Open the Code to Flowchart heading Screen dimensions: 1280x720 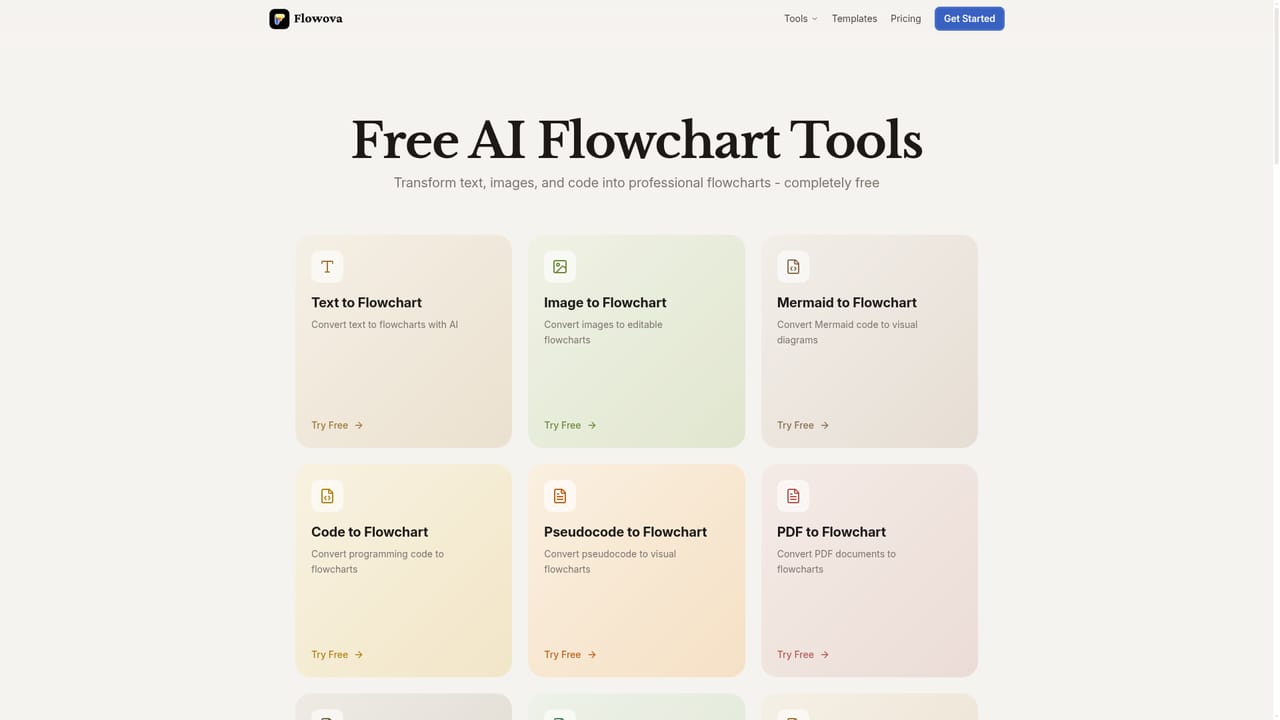(x=369, y=532)
